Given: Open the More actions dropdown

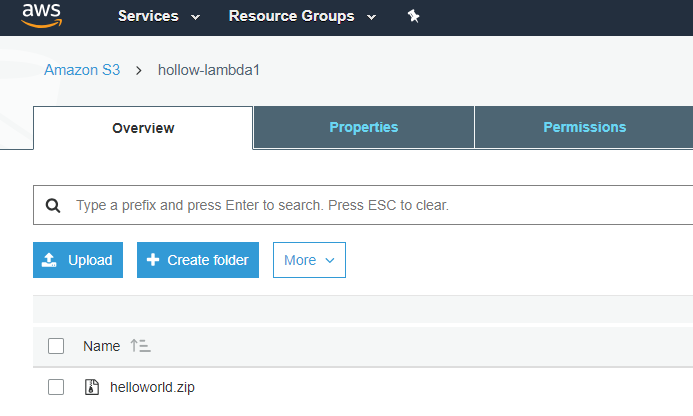Looking at the screenshot, I should (309, 260).
